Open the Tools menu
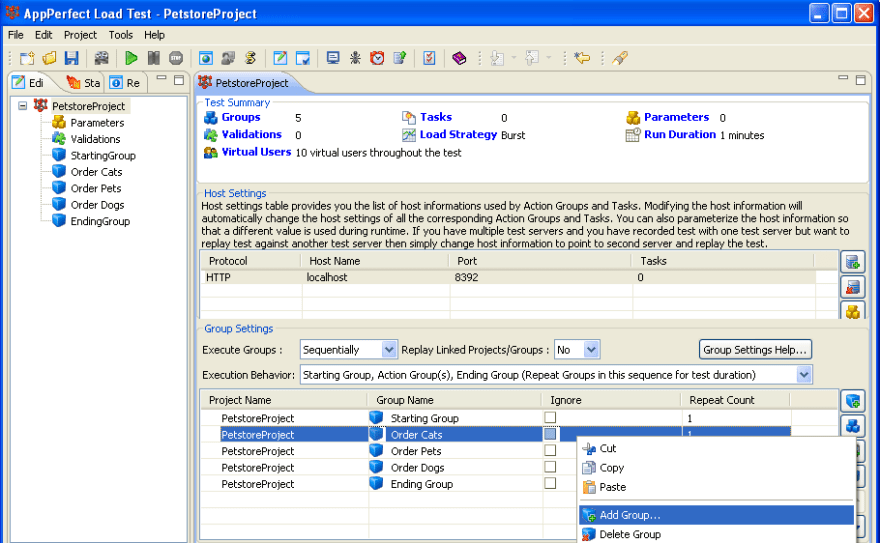This screenshot has width=880, height=543. 121,35
